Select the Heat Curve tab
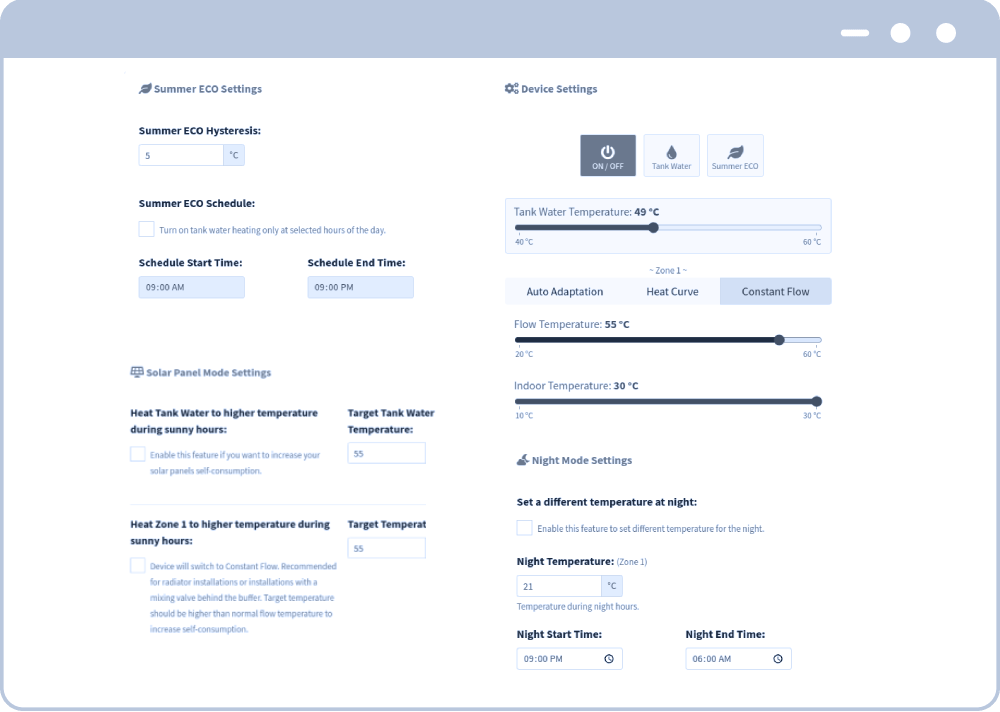Screen dimensions: 1000x712 (x=672, y=292)
